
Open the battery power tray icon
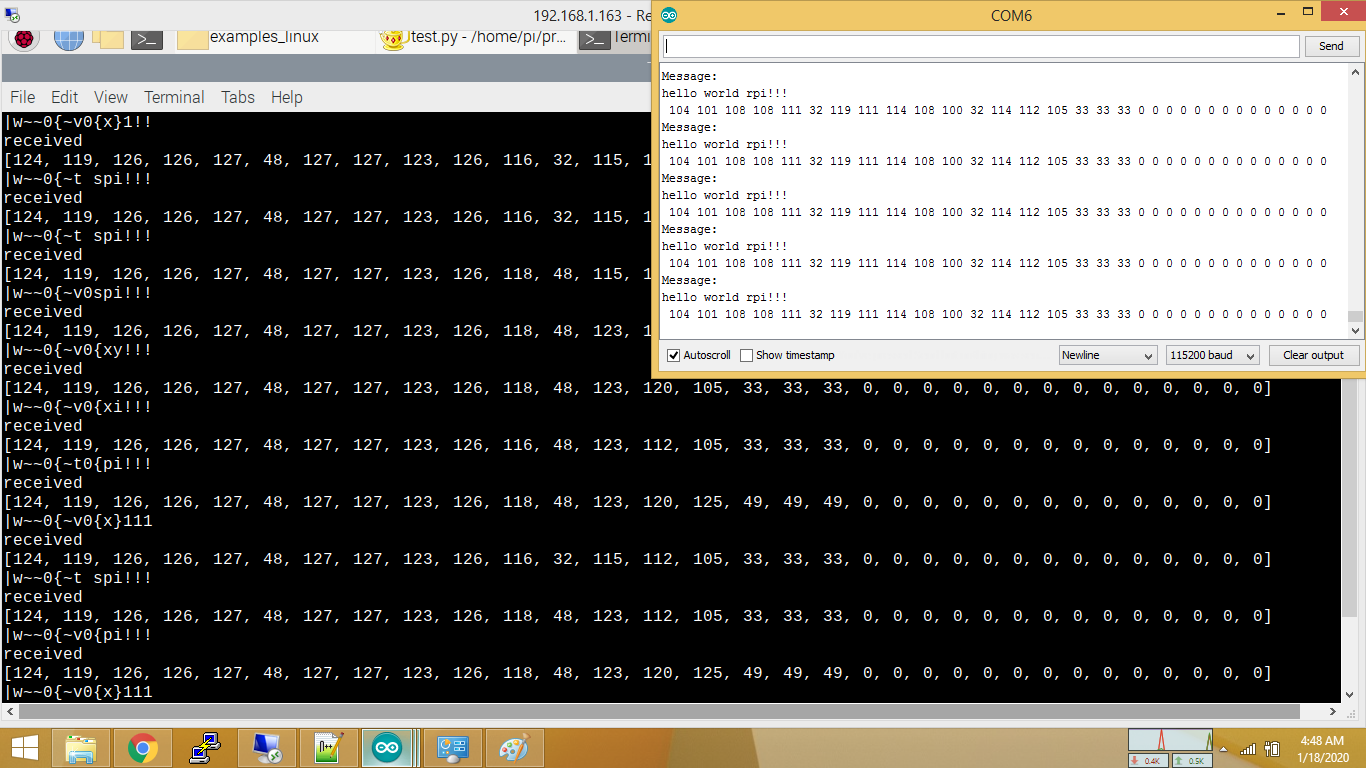coord(1273,749)
